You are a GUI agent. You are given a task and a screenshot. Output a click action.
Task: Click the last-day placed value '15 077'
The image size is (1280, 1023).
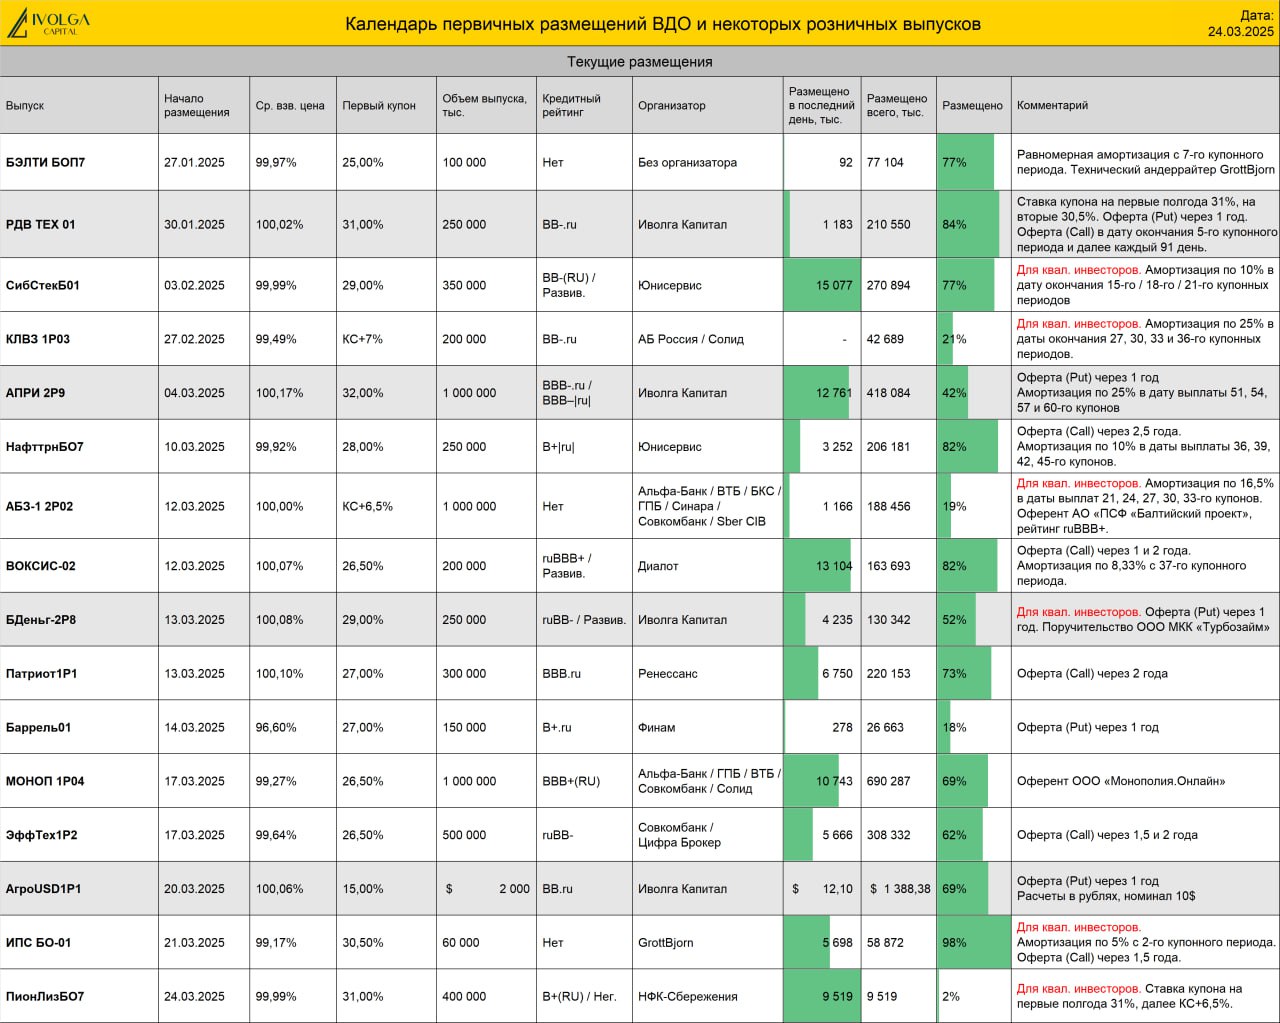[834, 285]
